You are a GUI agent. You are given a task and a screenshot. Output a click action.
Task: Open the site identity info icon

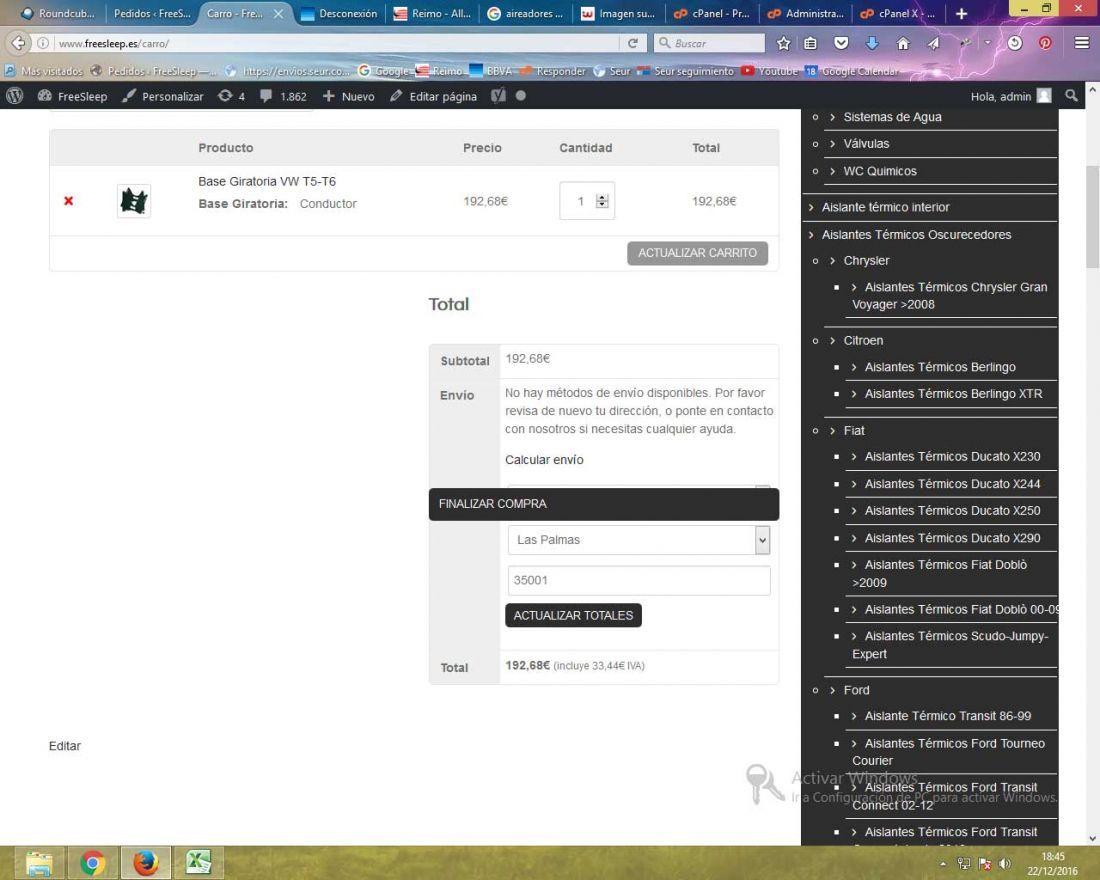[43, 44]
